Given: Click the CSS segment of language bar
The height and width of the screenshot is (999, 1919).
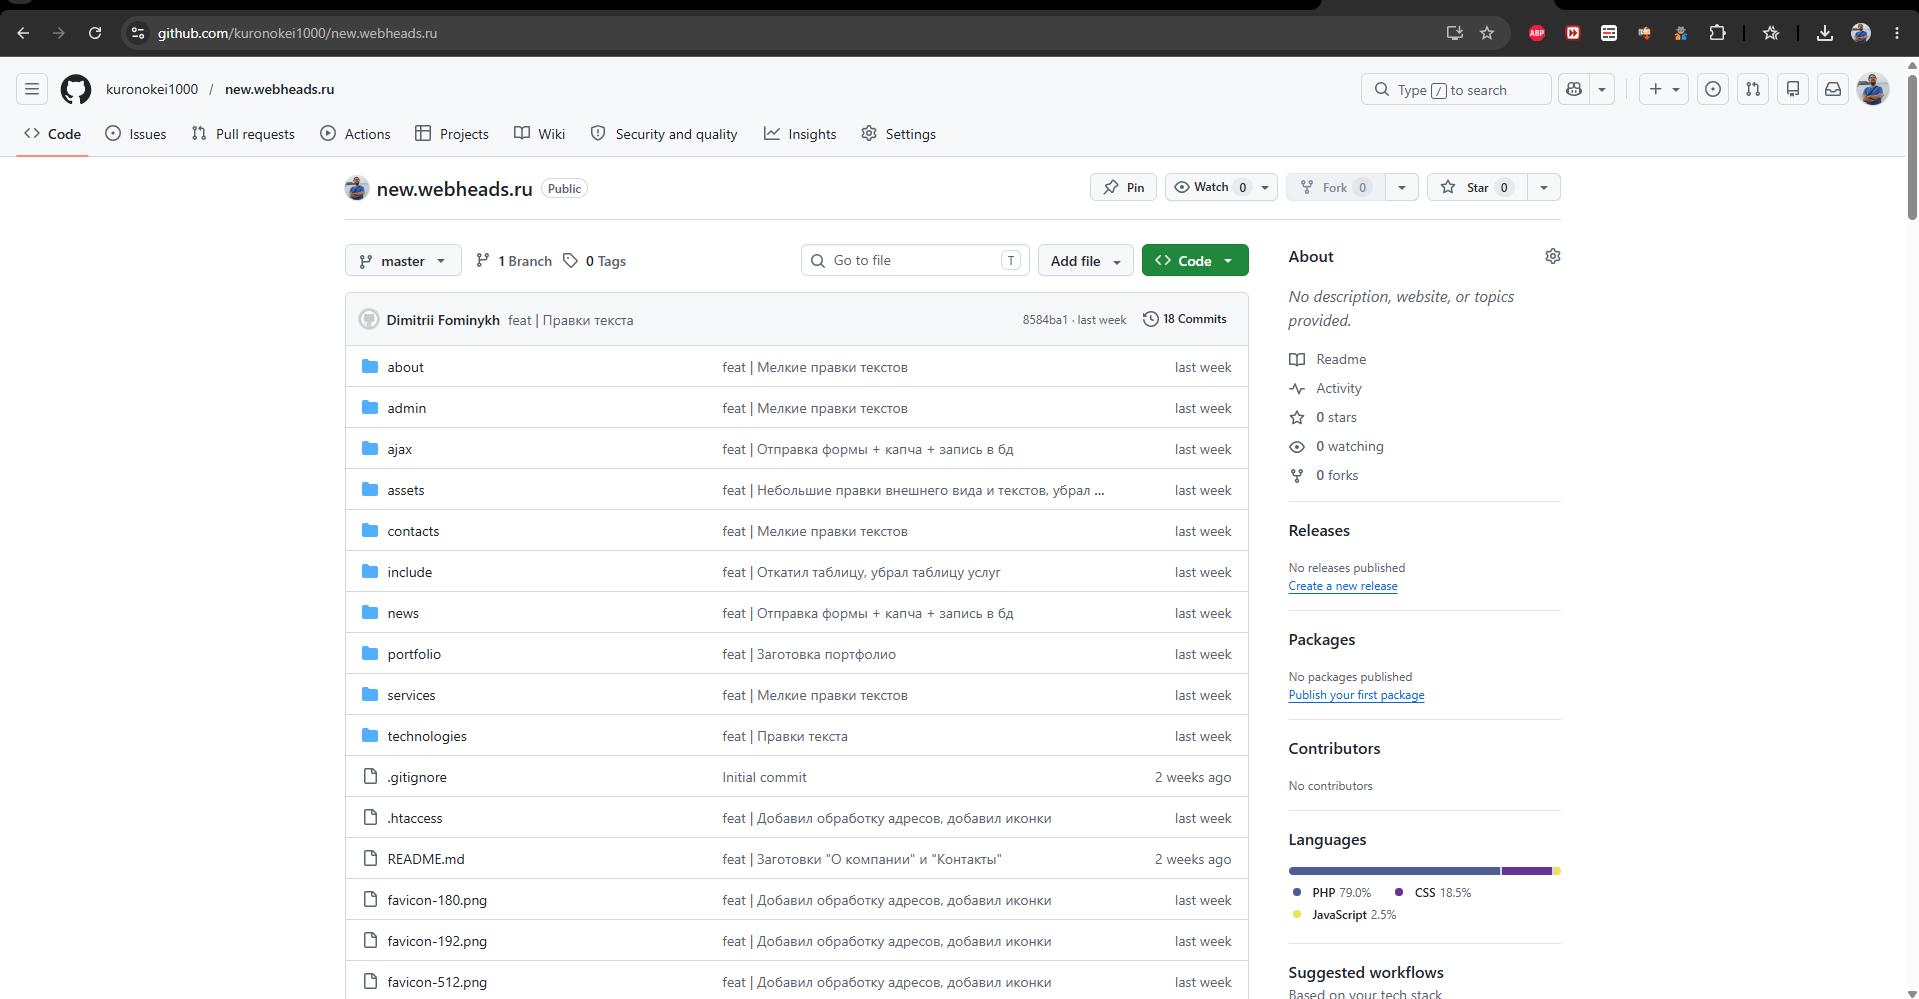Looking at the screenshot, I should pos(1526,871).
